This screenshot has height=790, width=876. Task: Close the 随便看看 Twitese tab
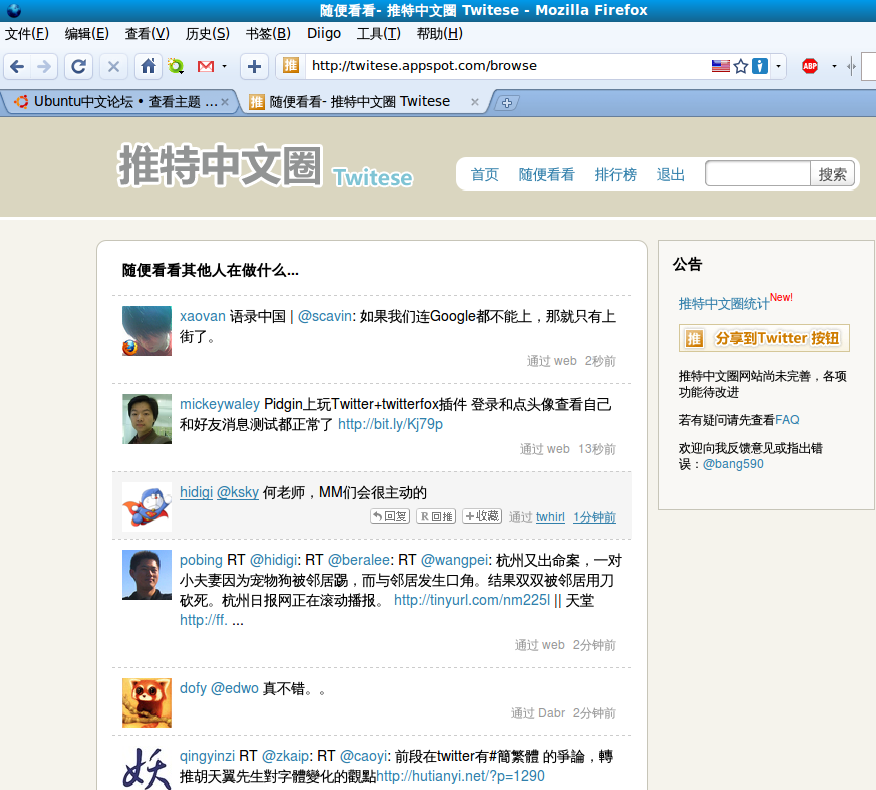pos(475,102)
